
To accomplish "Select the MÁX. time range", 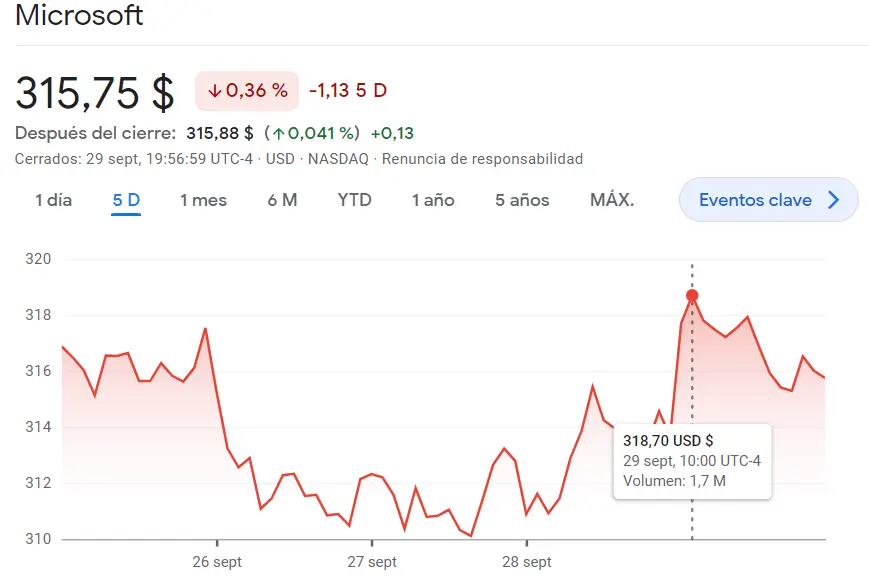I will point(611,199).
